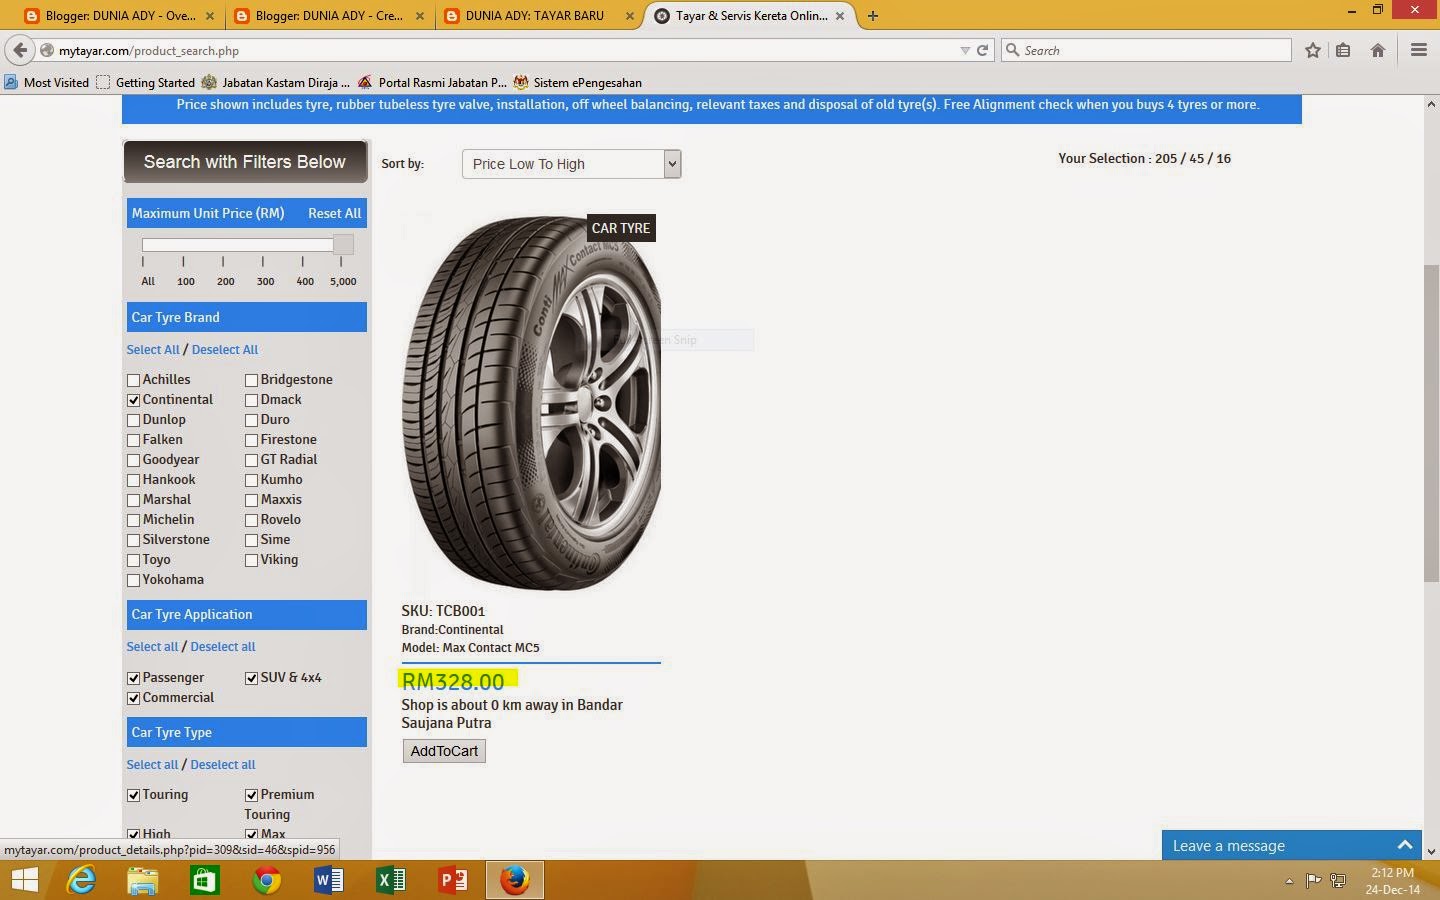Enable the Michelin brand filter

point(133,520)
